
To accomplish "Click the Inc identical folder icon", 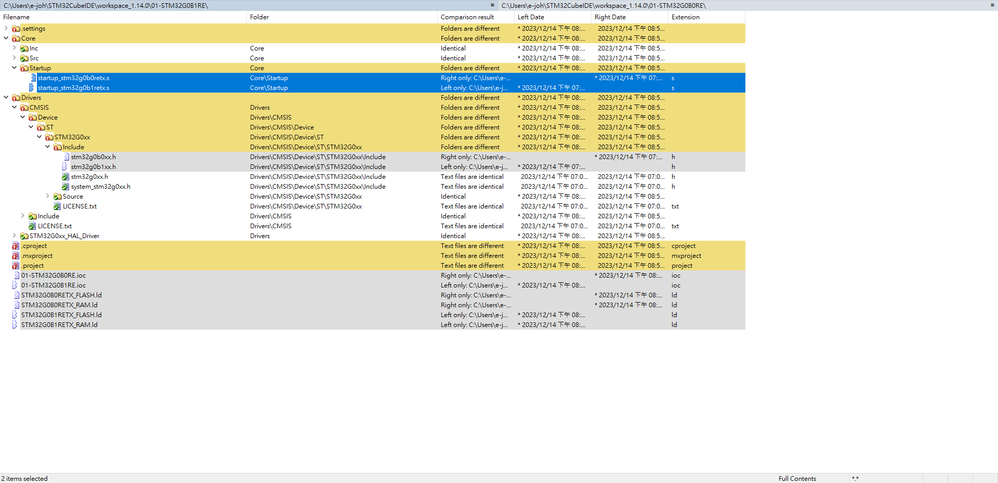I will click(24, 48).
